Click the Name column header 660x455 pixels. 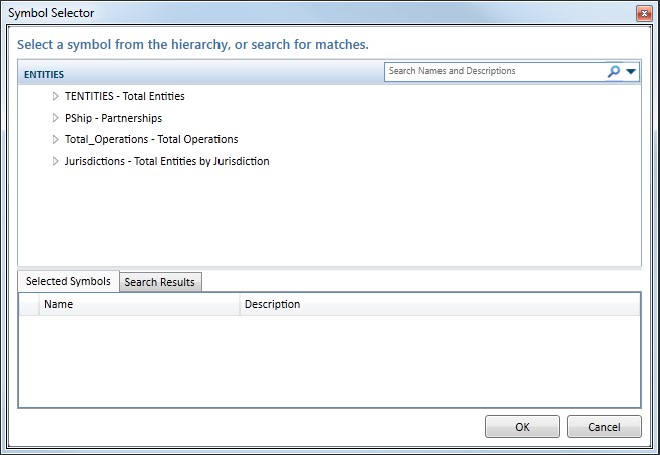point(139,304)
